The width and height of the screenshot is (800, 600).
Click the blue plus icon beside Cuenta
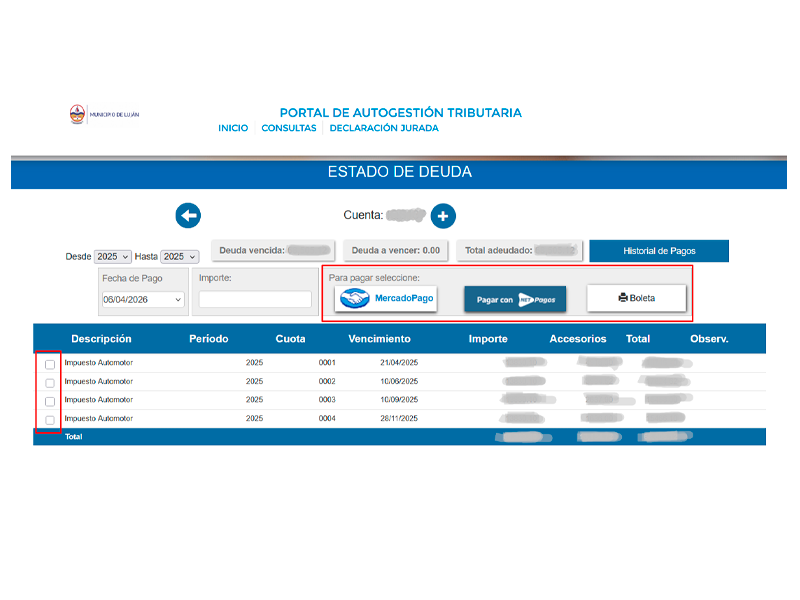[443, 215]
